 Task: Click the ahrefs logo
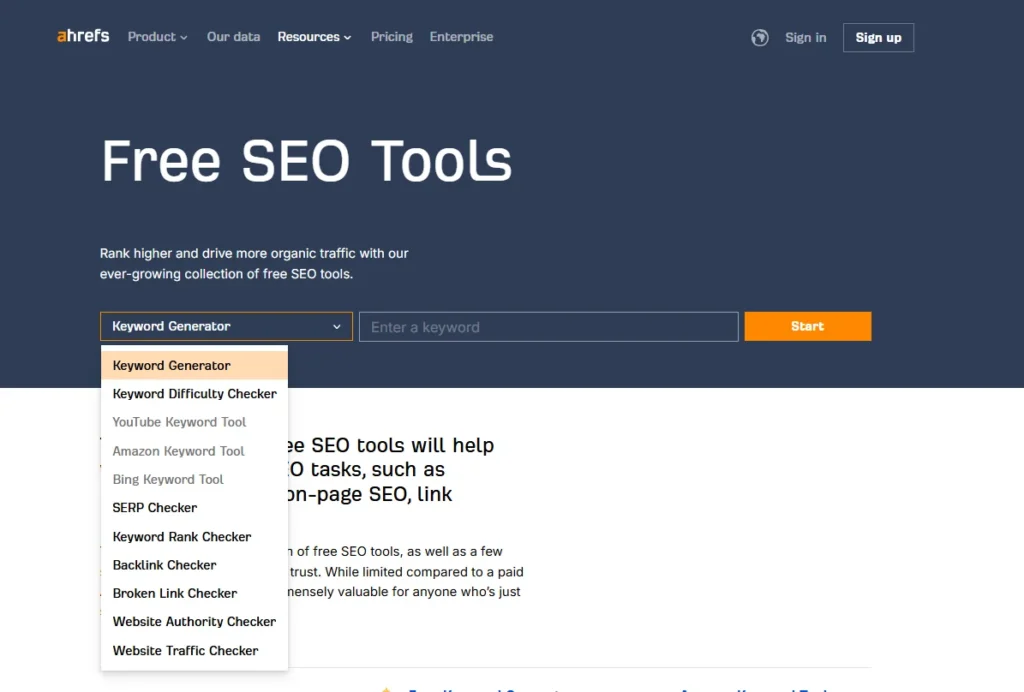(x=83, y=36)
